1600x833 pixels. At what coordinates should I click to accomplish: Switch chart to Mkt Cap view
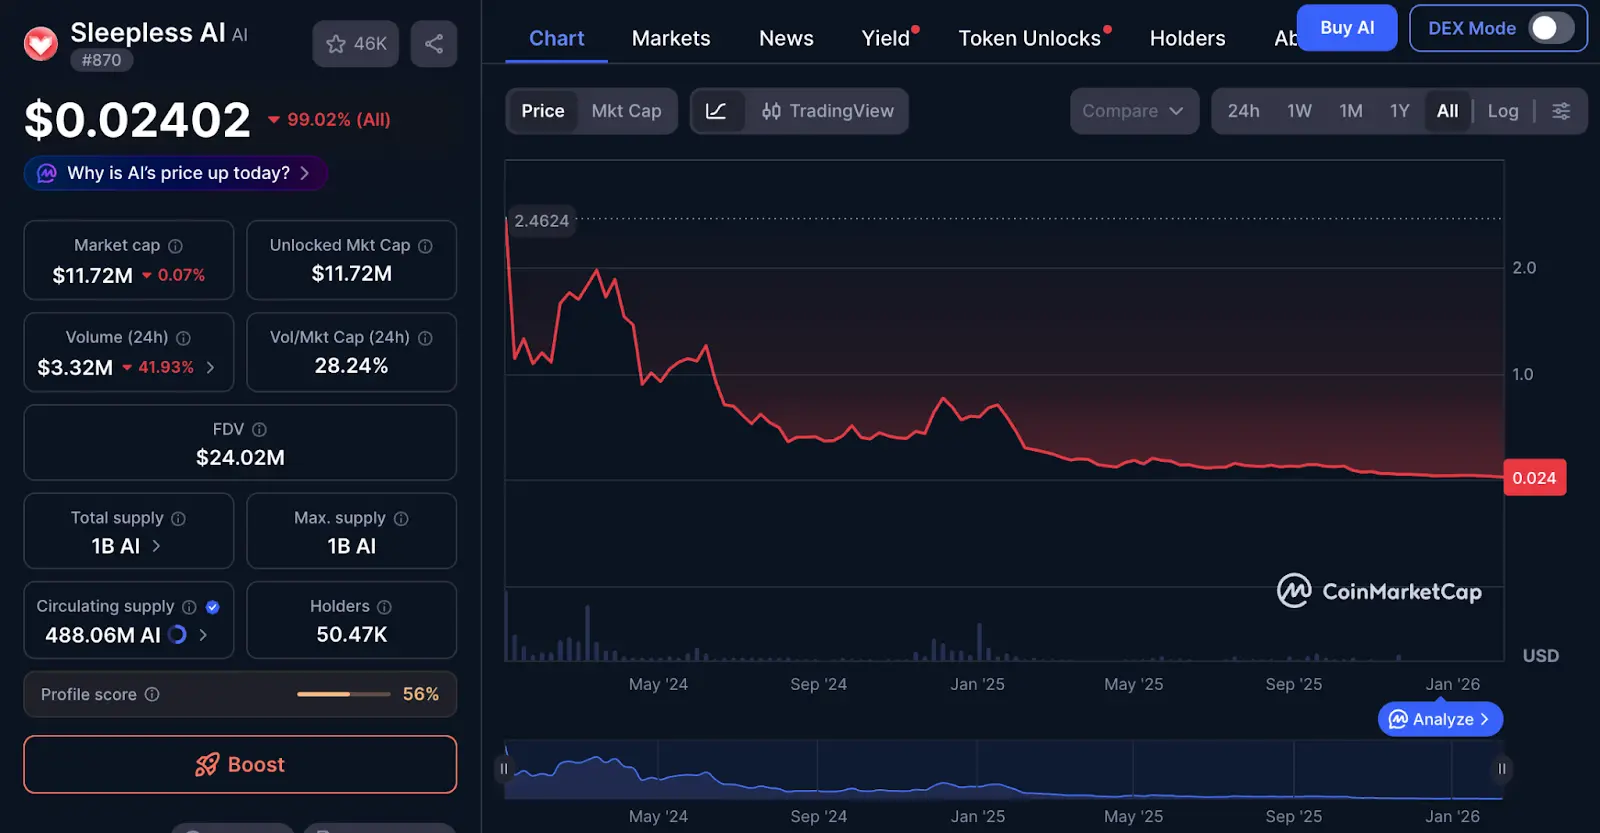(626, 111)
